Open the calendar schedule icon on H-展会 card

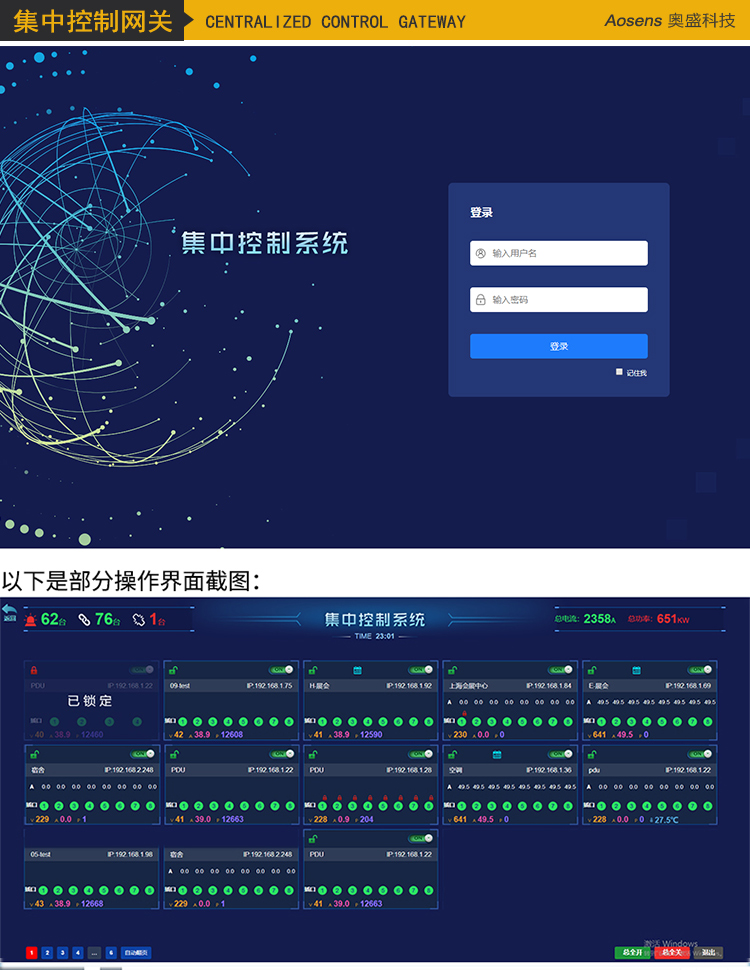(356, 670)
